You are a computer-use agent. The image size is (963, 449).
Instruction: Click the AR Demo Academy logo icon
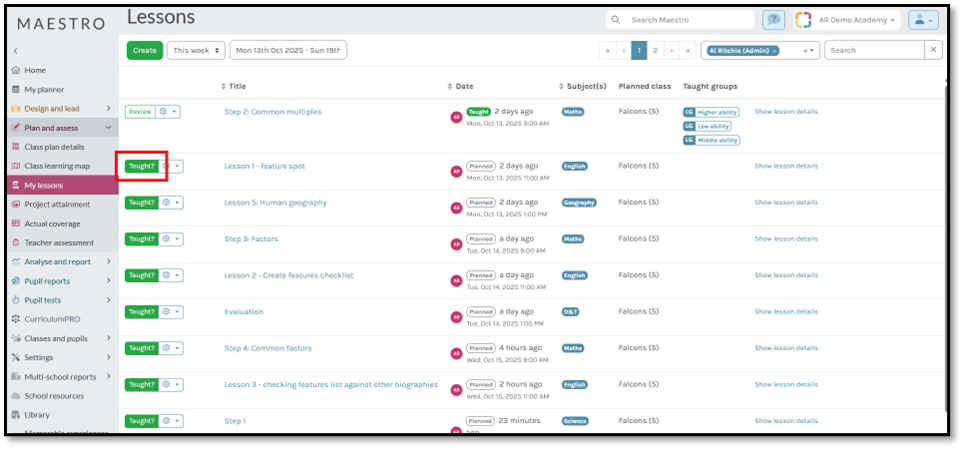(x=803, y=20)
